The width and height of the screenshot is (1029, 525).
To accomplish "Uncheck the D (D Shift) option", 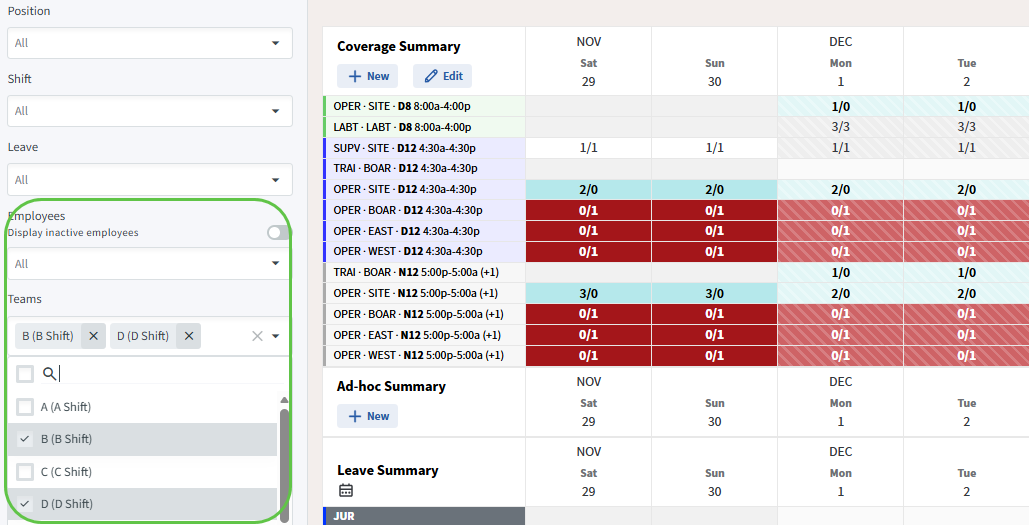I will coord(26,504).
